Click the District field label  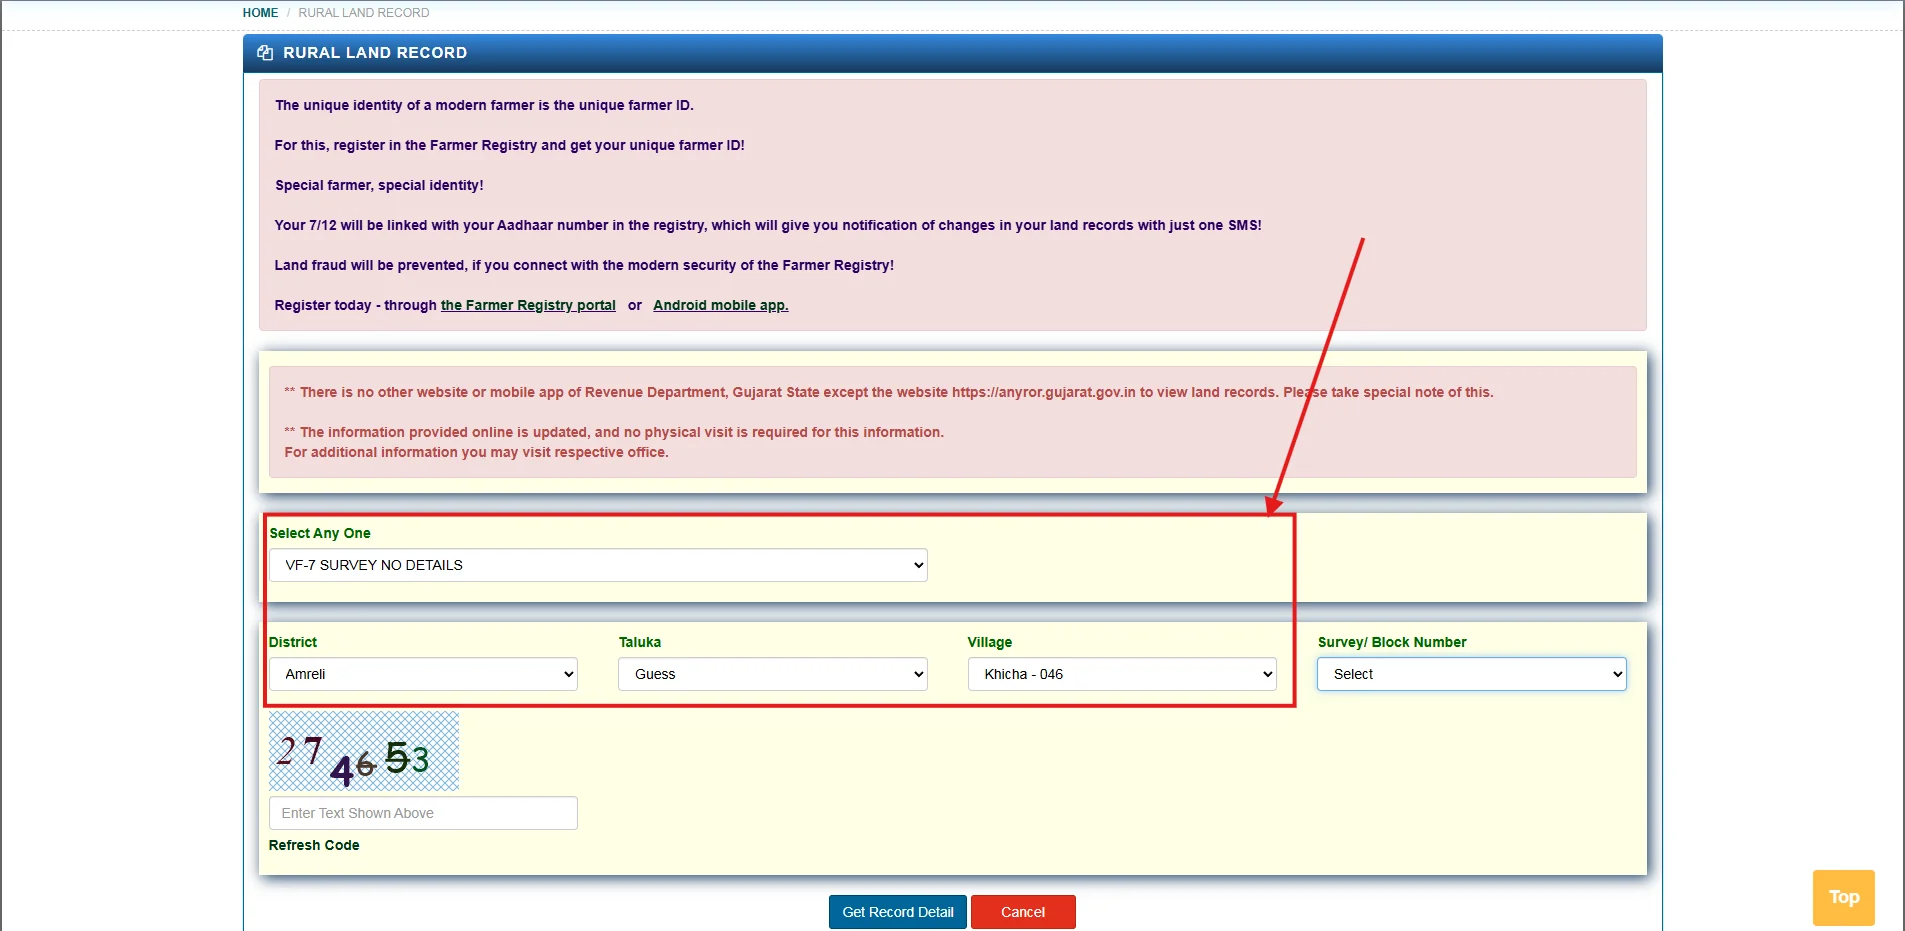pos(293,642)
